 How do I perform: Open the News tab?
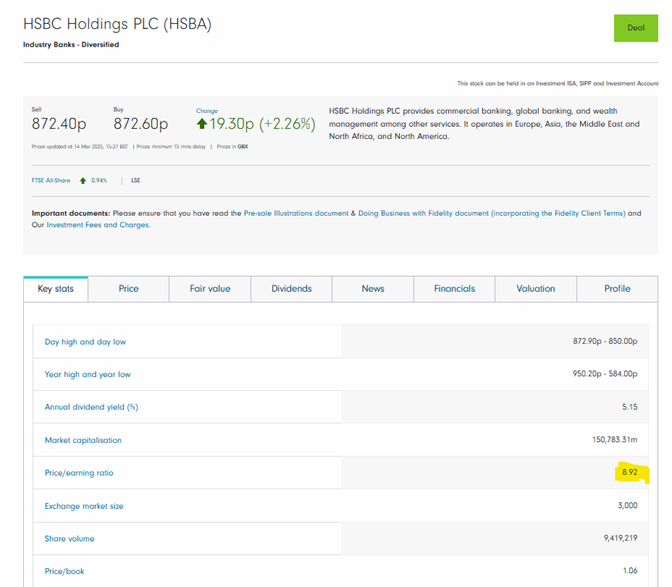(x=373, y=289)
